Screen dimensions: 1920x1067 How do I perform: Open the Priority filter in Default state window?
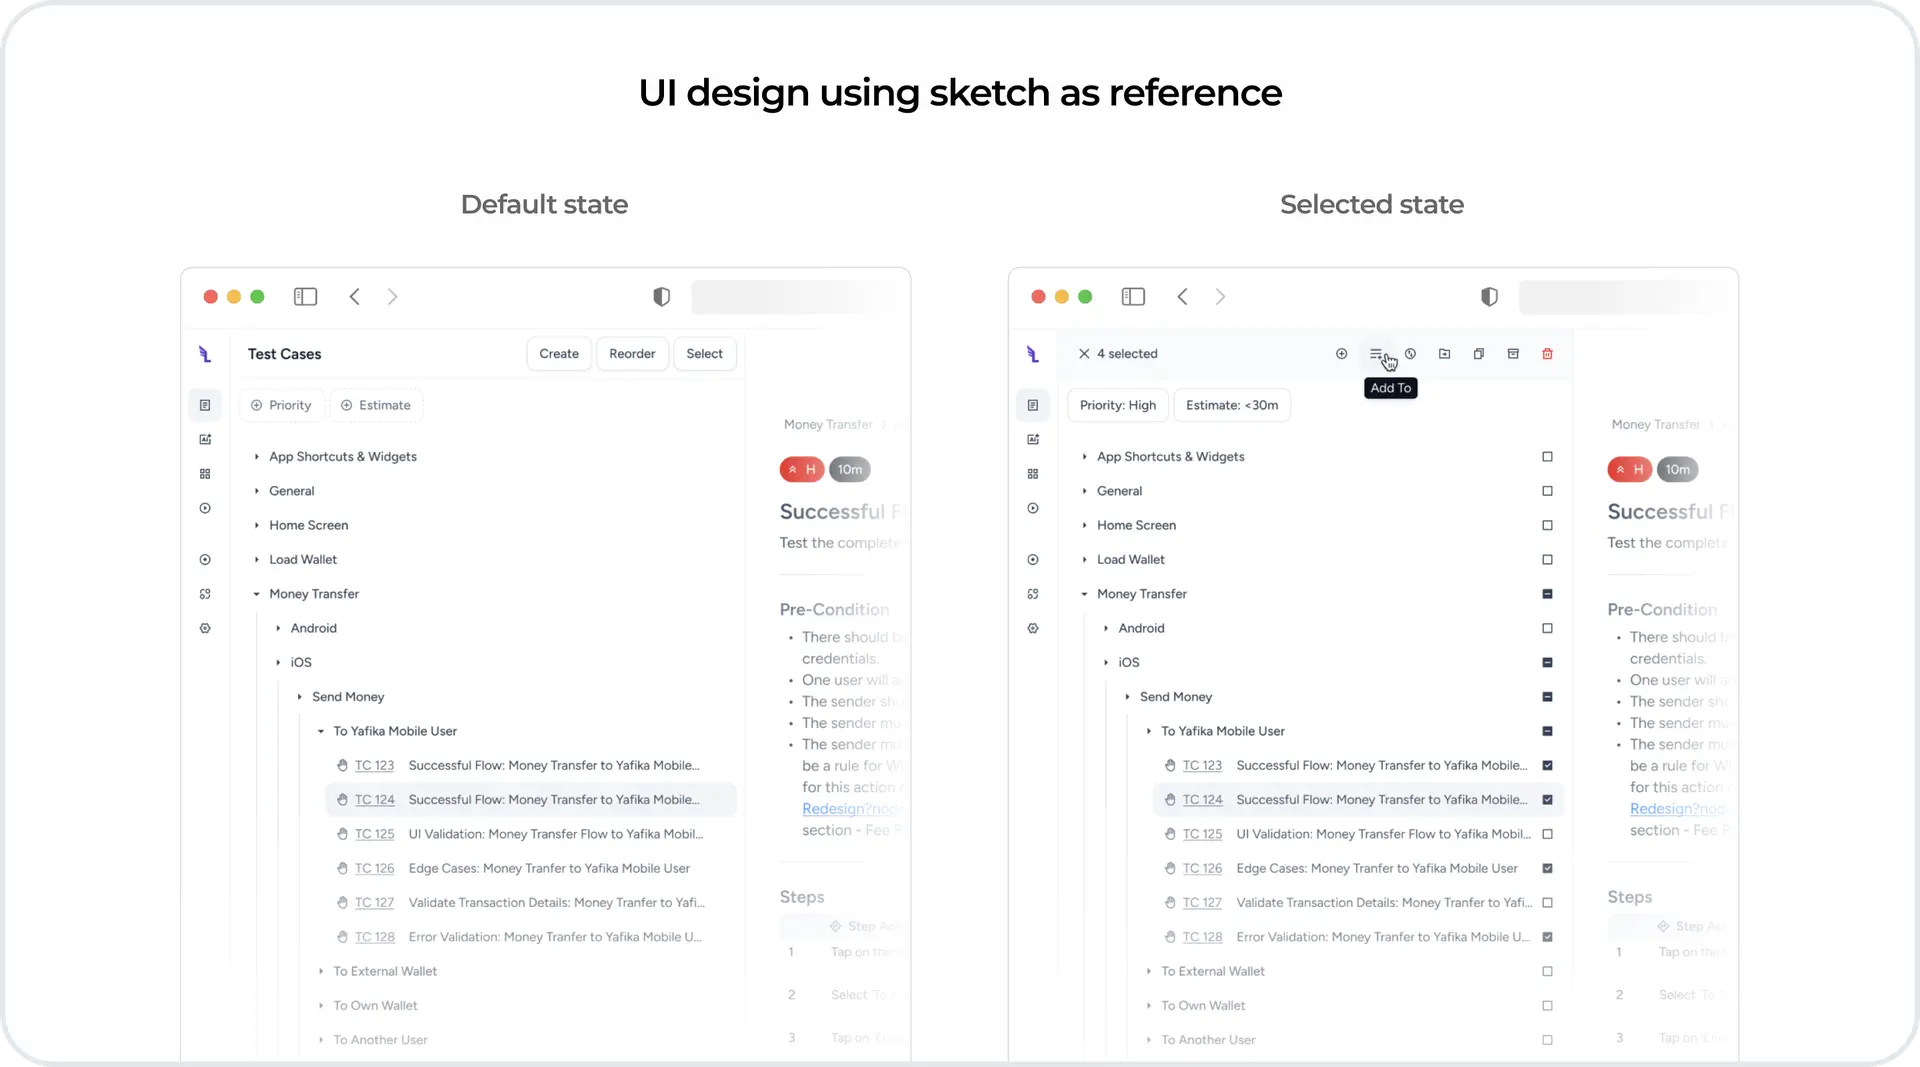(x=282, y=405)
